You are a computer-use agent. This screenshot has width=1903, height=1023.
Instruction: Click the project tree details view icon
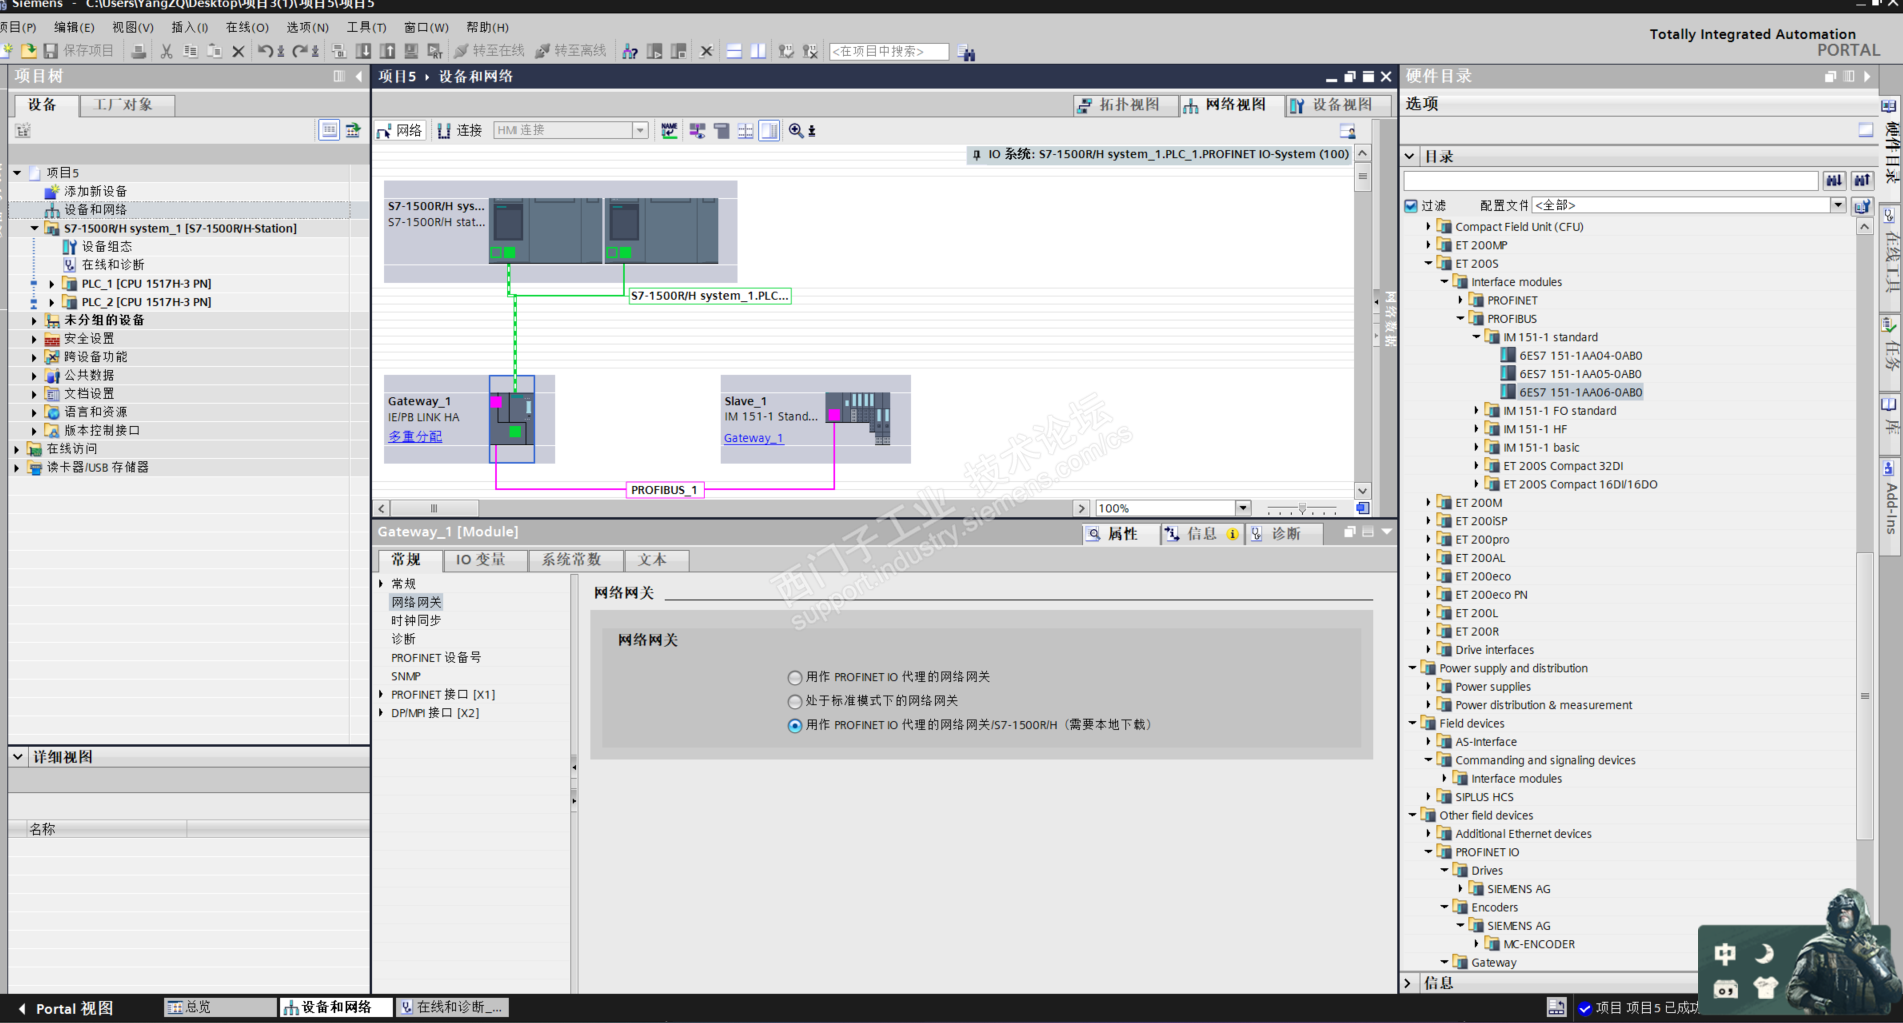[329, 130]
